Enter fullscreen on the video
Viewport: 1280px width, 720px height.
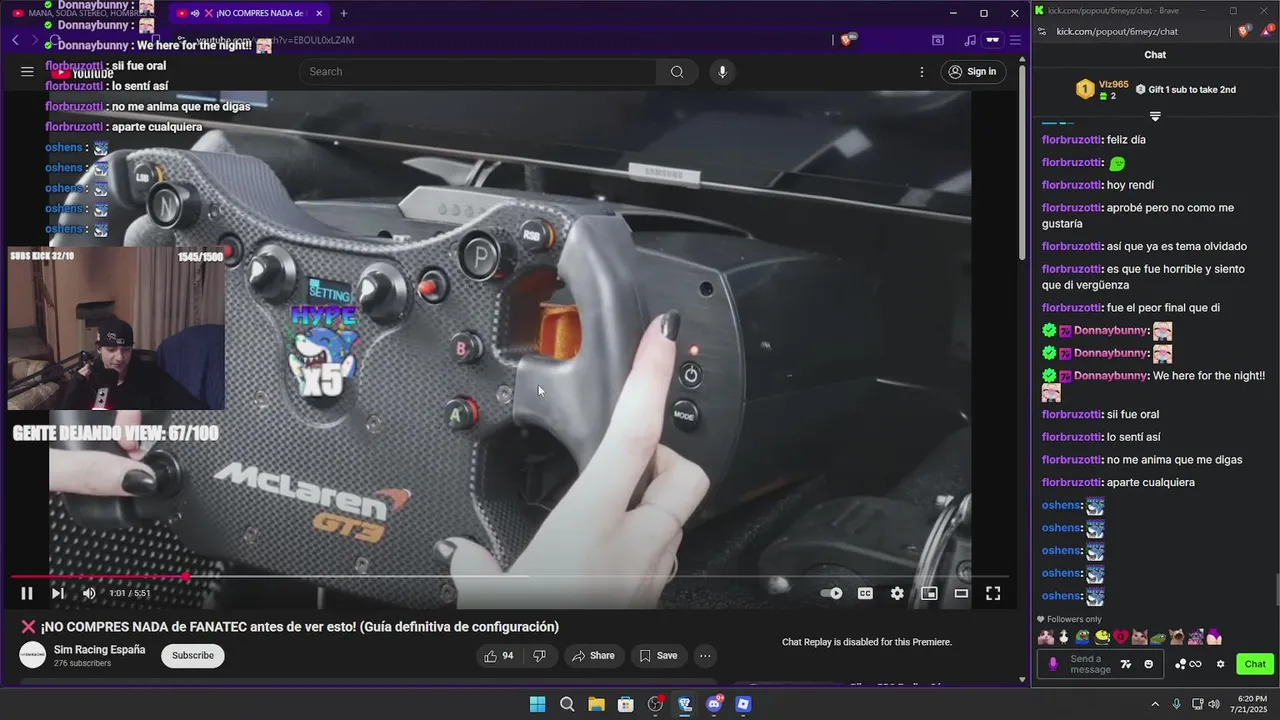993,593
